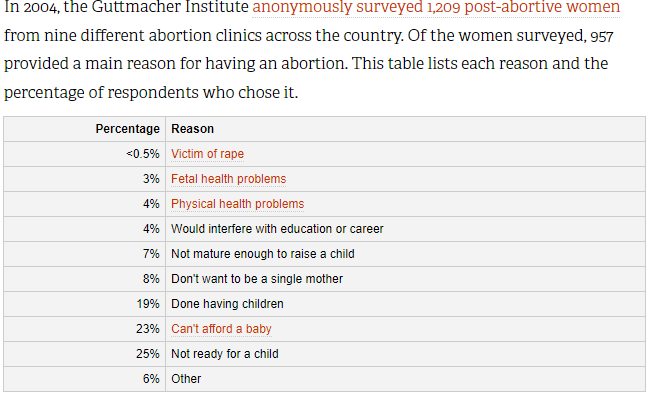
Task: Click the Not ready for a child cell
Action: click(405, 354)
